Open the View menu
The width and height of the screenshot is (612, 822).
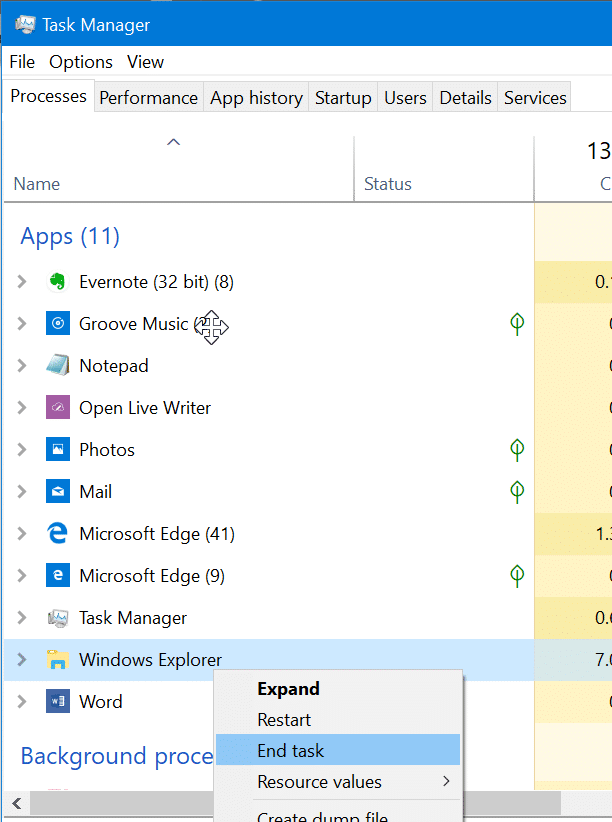(x=145, y=62)
